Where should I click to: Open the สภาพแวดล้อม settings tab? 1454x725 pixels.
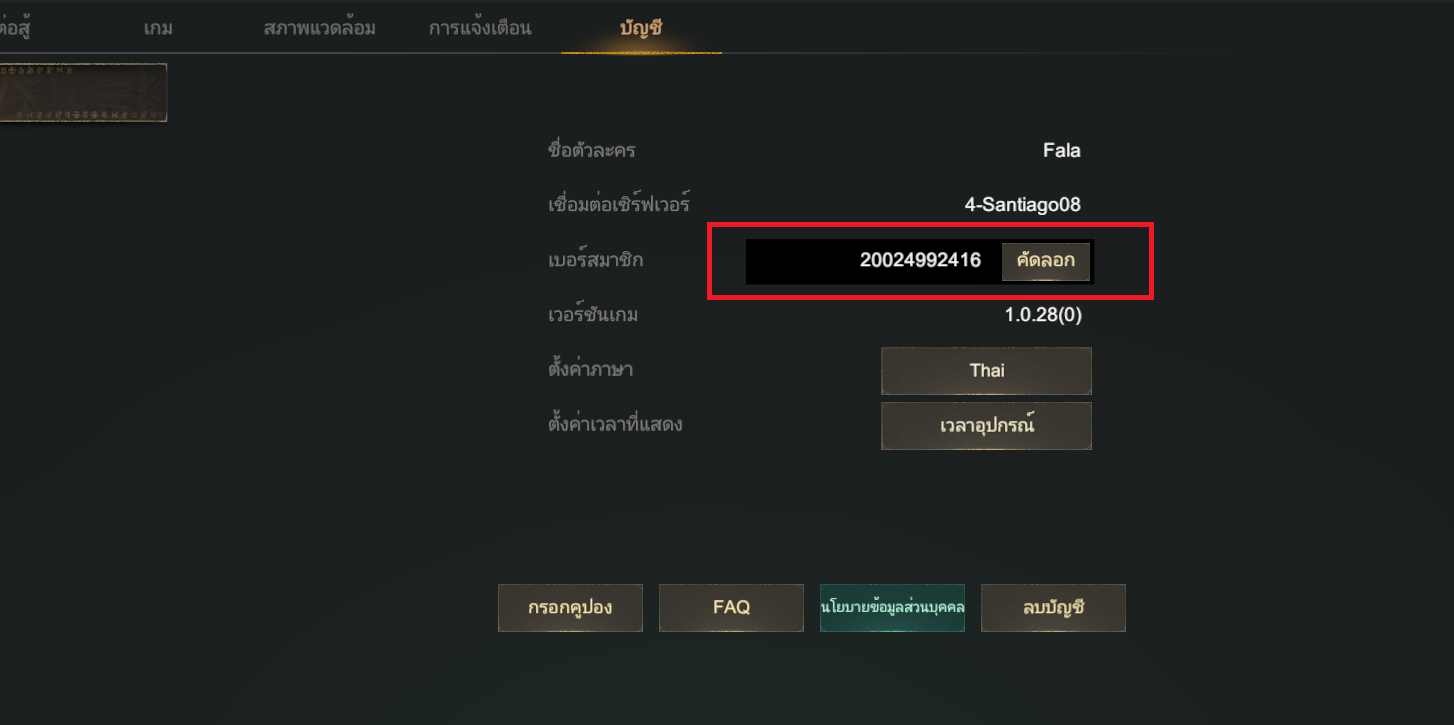coord(319,28)
